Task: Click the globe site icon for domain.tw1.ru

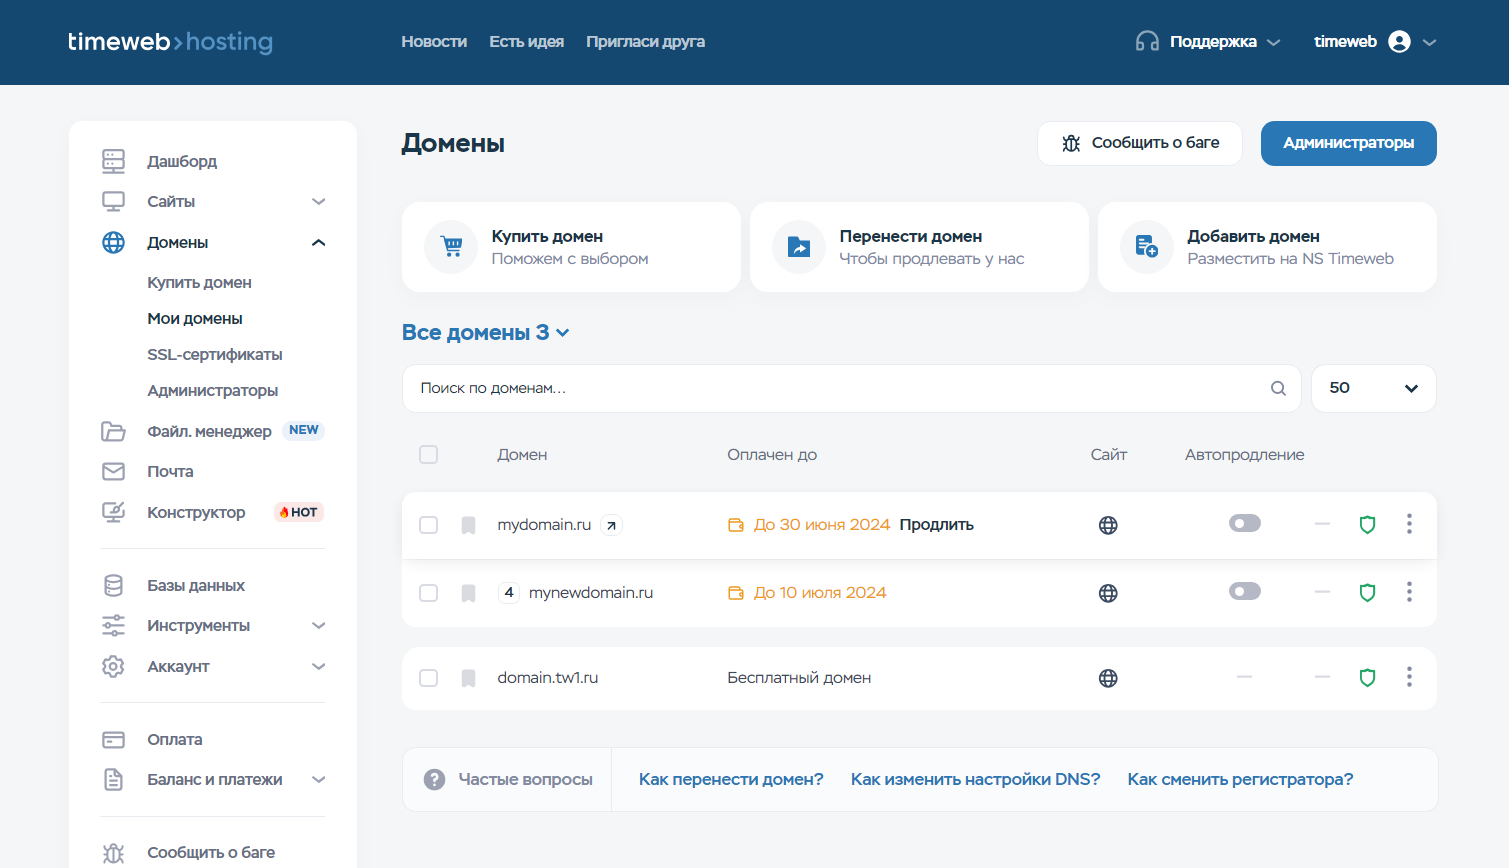Action: [1108, 678]
